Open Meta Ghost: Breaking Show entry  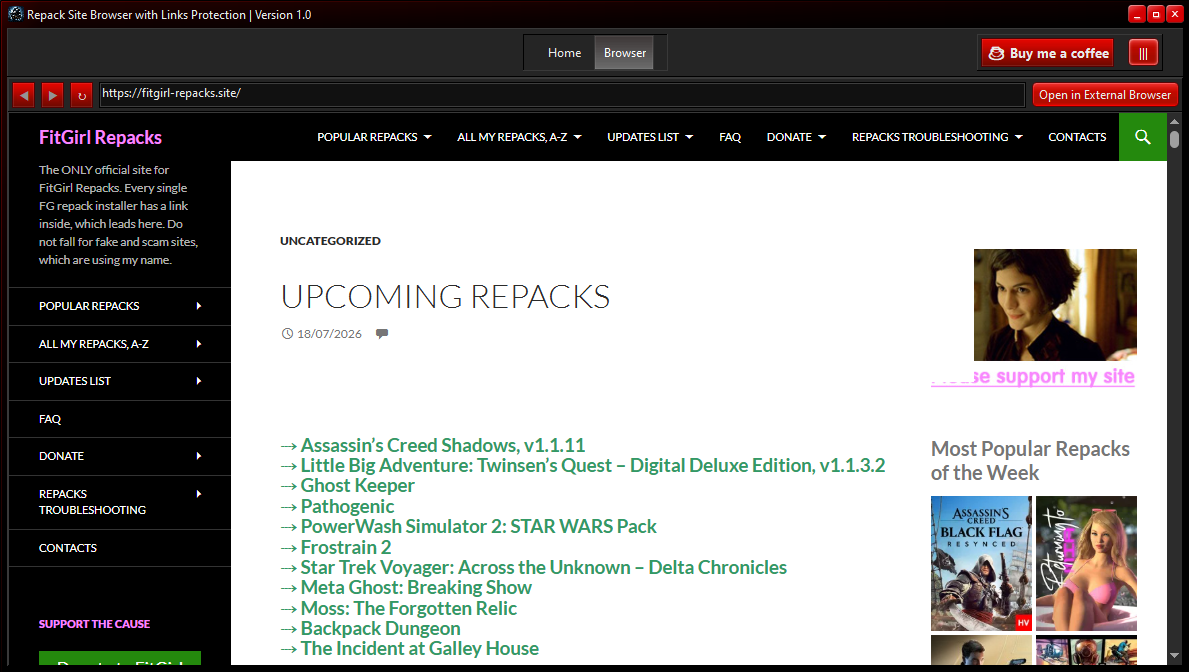coord(416,588)
